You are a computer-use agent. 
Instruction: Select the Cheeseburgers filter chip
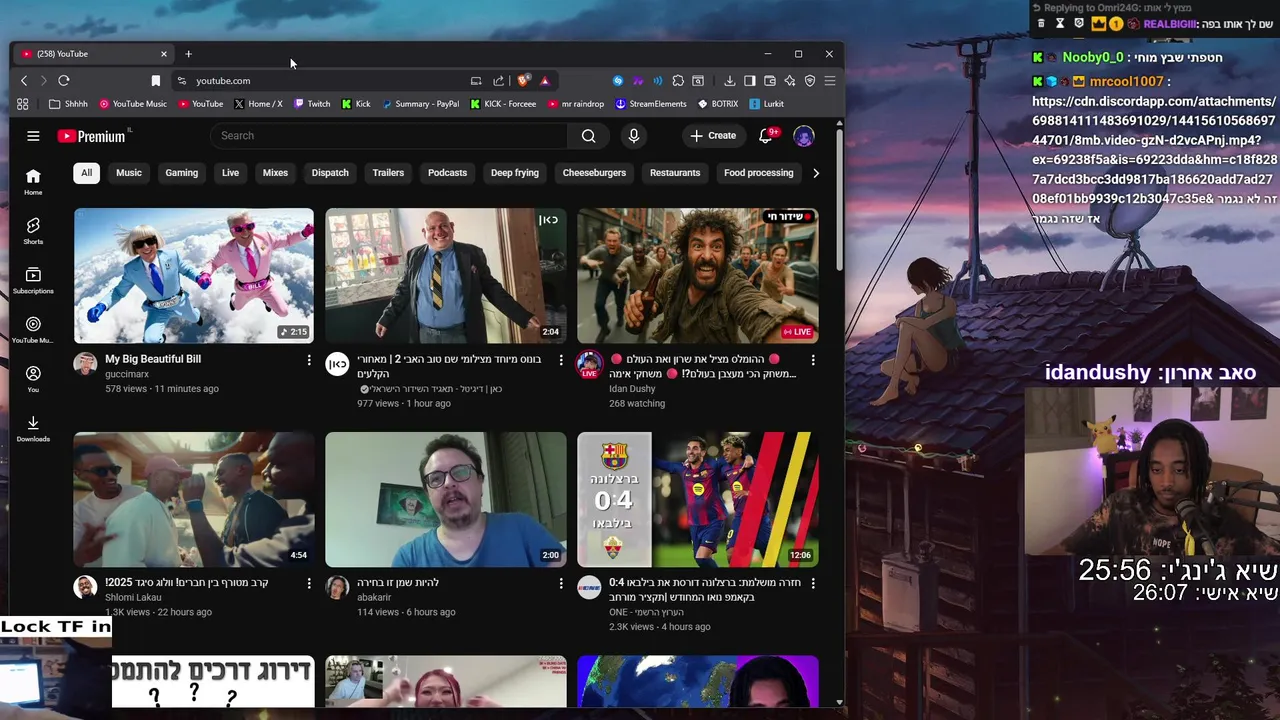click(594, 173)
